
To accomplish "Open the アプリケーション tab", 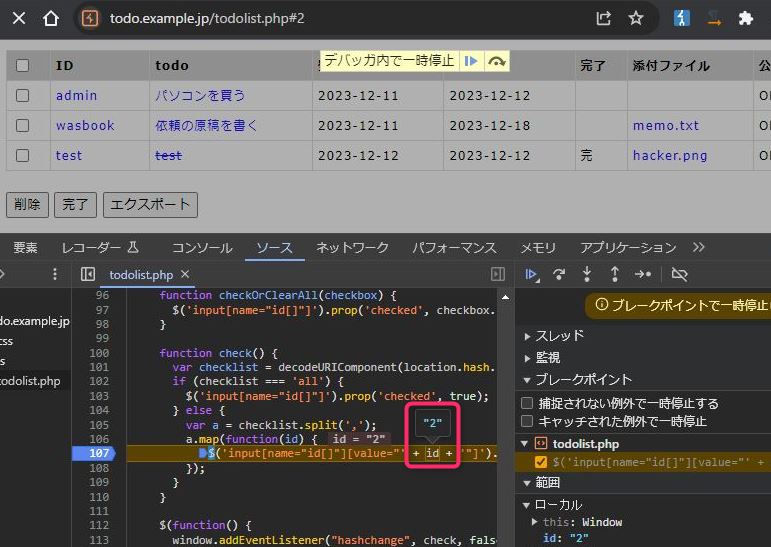I will [x=628, y=247].
